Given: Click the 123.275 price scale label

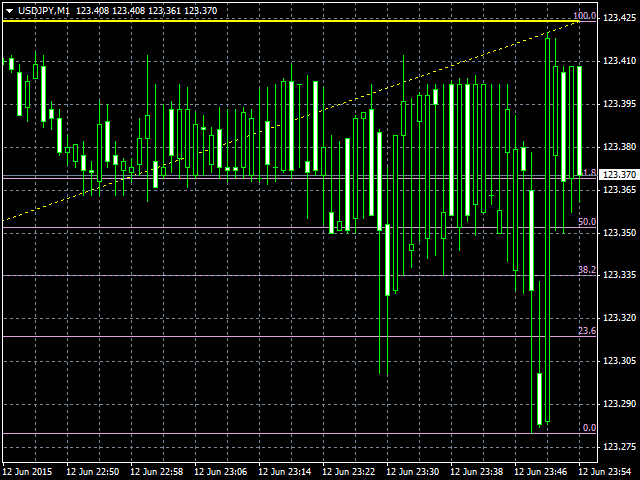Looking at the screenshot, I should tap(618, 446).
